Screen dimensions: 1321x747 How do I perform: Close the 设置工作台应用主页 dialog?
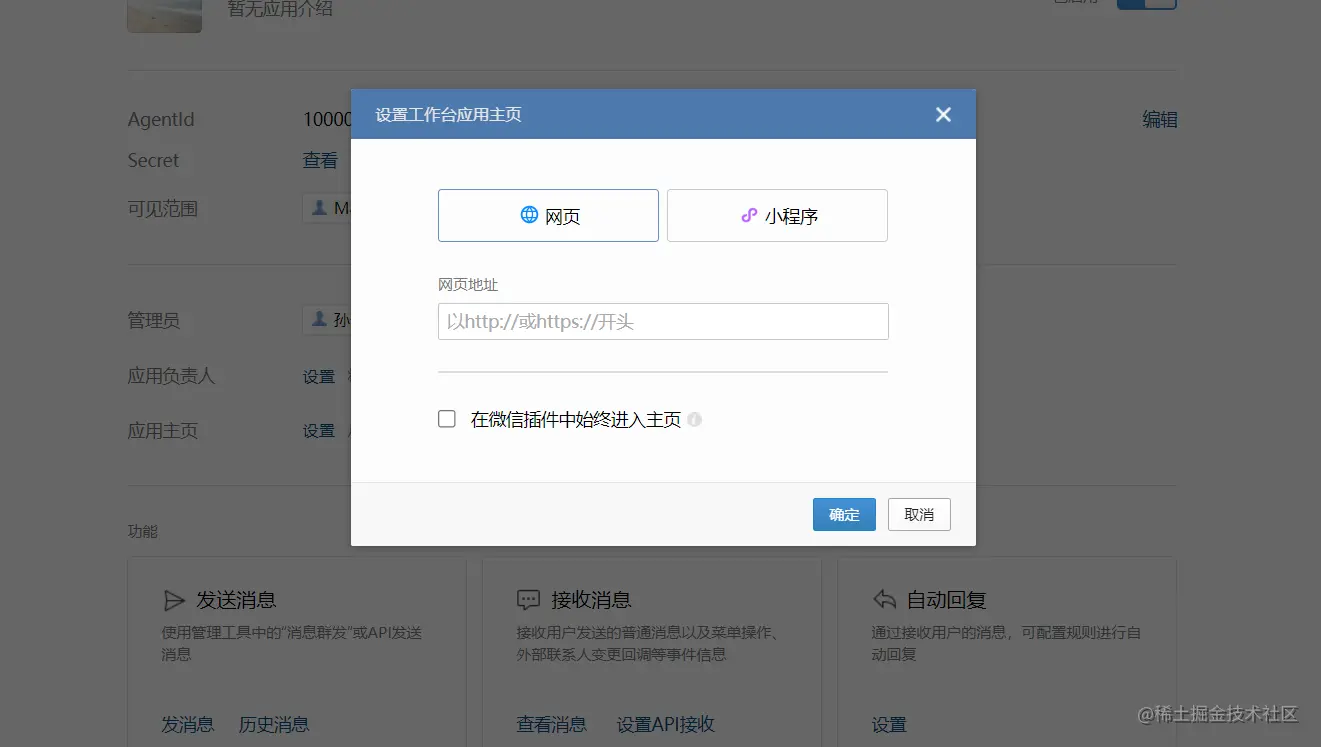click(x=943, y=114)
